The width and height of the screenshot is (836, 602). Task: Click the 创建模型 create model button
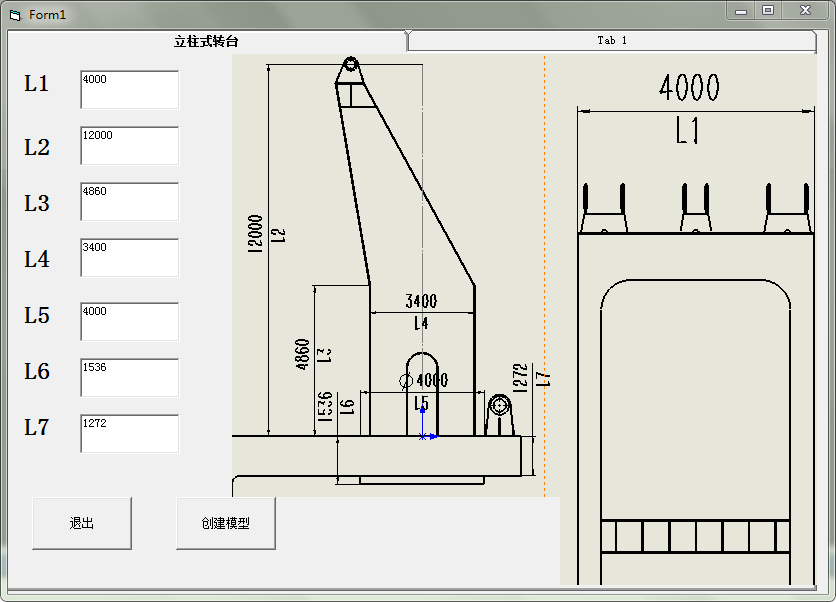click(225, 523)
